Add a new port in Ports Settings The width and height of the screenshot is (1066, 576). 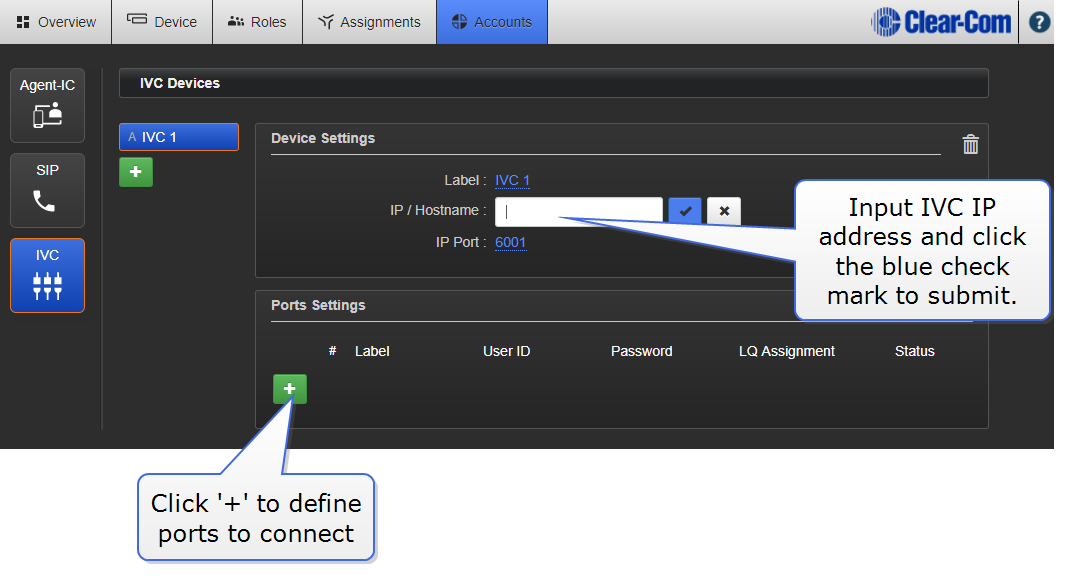point(290,389)
